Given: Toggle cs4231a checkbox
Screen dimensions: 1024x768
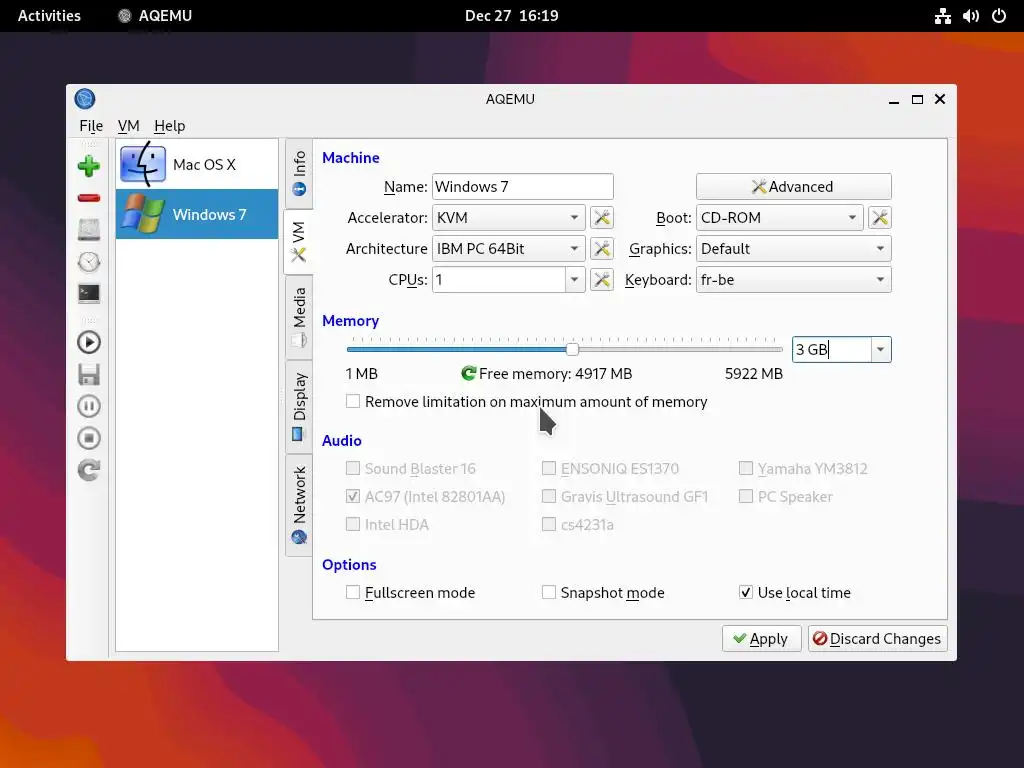Looking at the screenshot, I should (549, 524).
